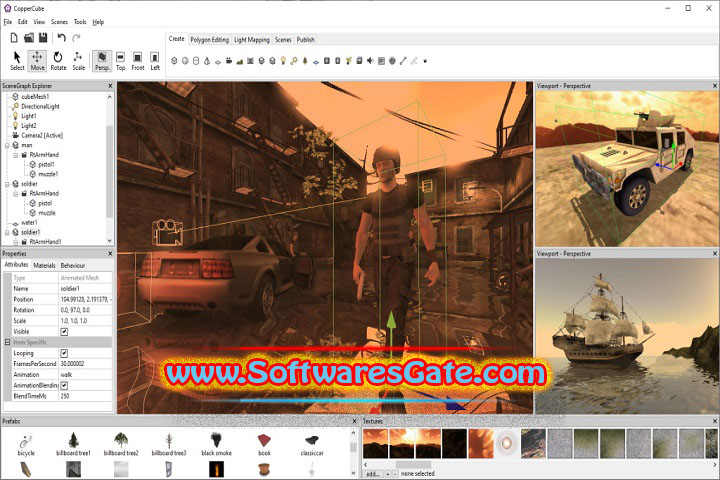Create a plane mesh
Image resolution: width=720 pixels, height=480 pixels.
(218, 61)
